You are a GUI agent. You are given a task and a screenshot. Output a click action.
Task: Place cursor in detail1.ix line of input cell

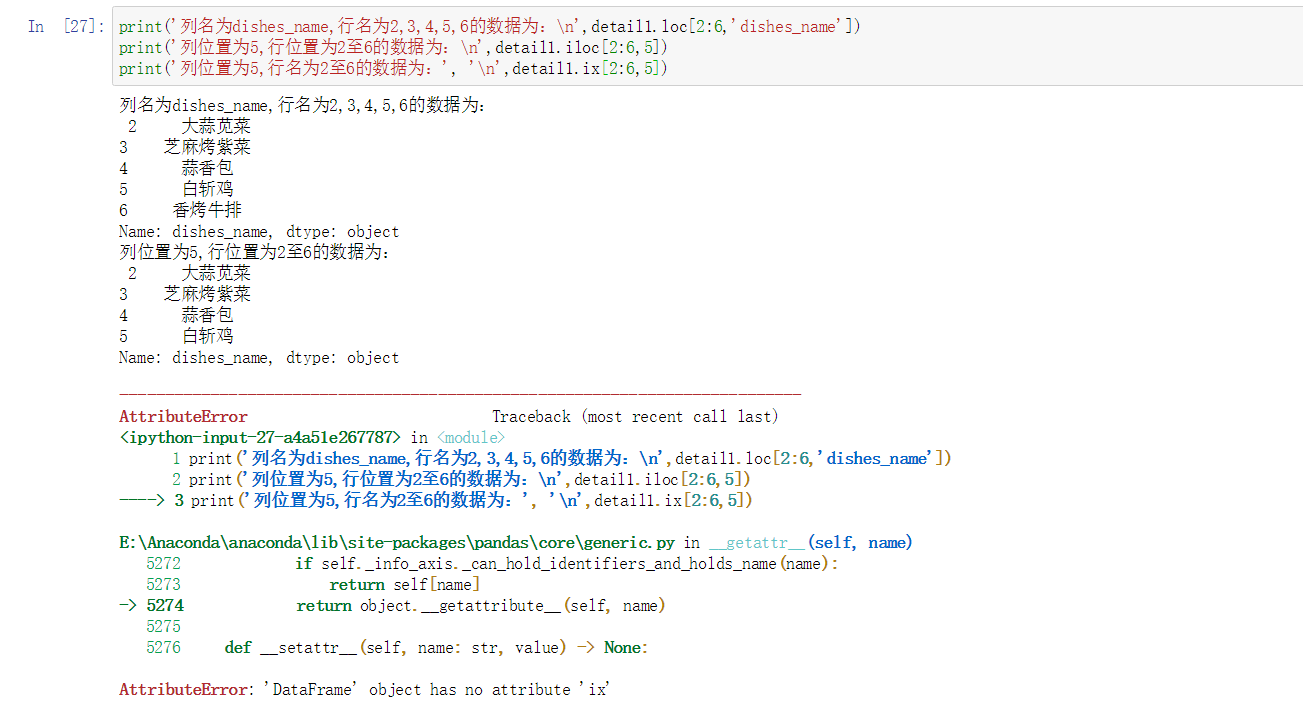tap(394, 69)
